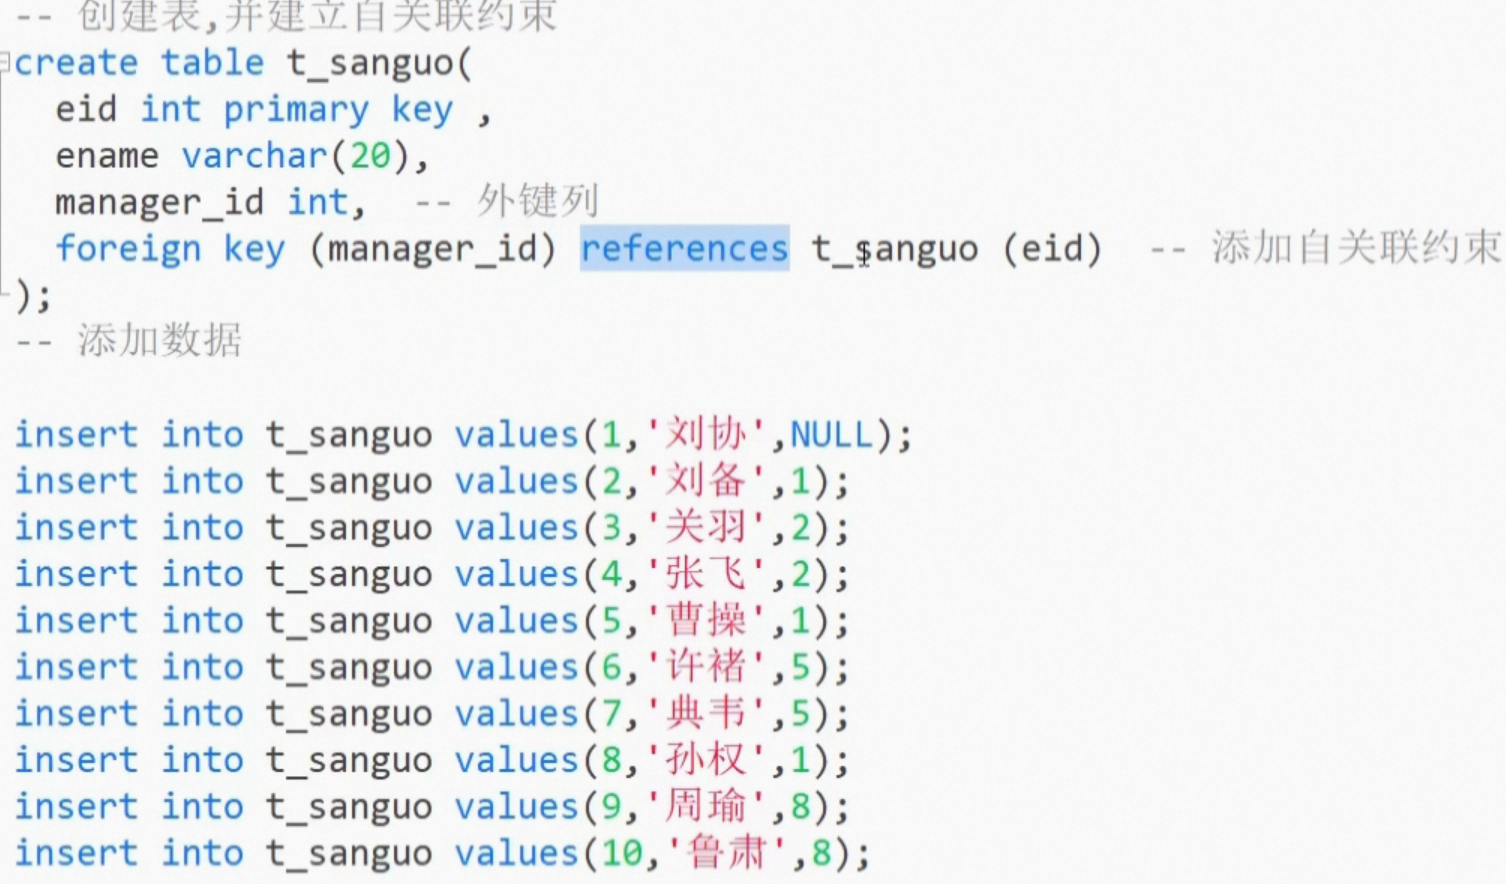
Task: Click the NULL value in first insert
Action: [832, 435]
